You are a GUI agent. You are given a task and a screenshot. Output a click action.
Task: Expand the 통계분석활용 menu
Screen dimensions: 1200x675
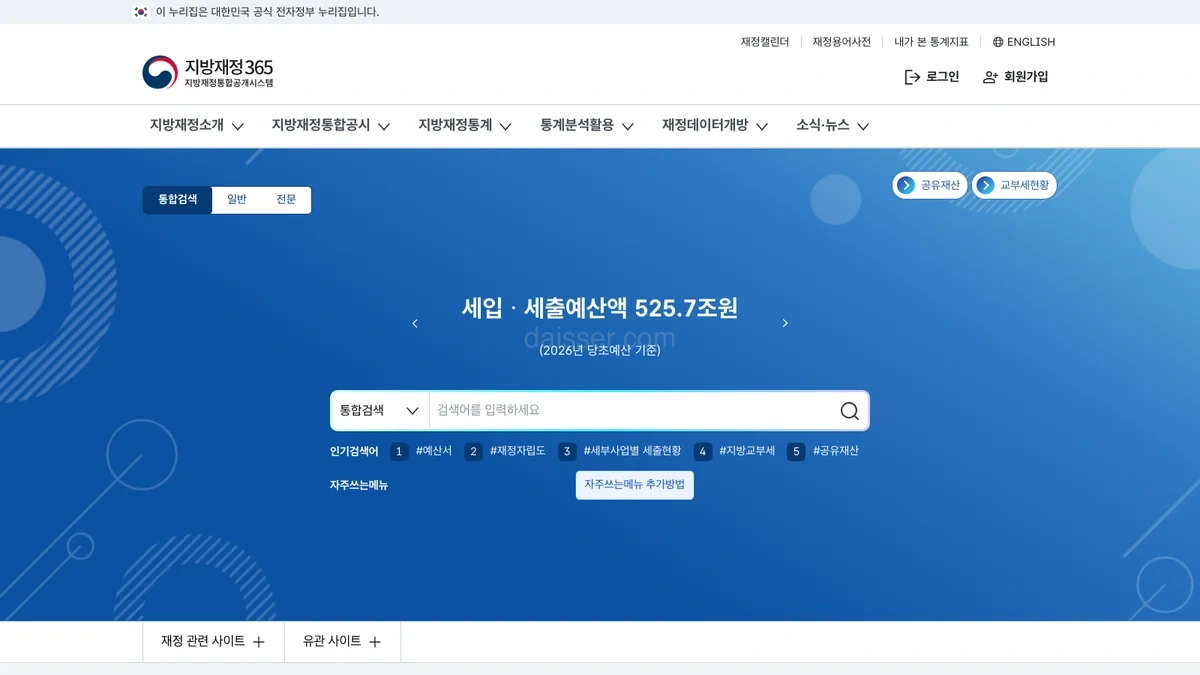tap(587, 126)
